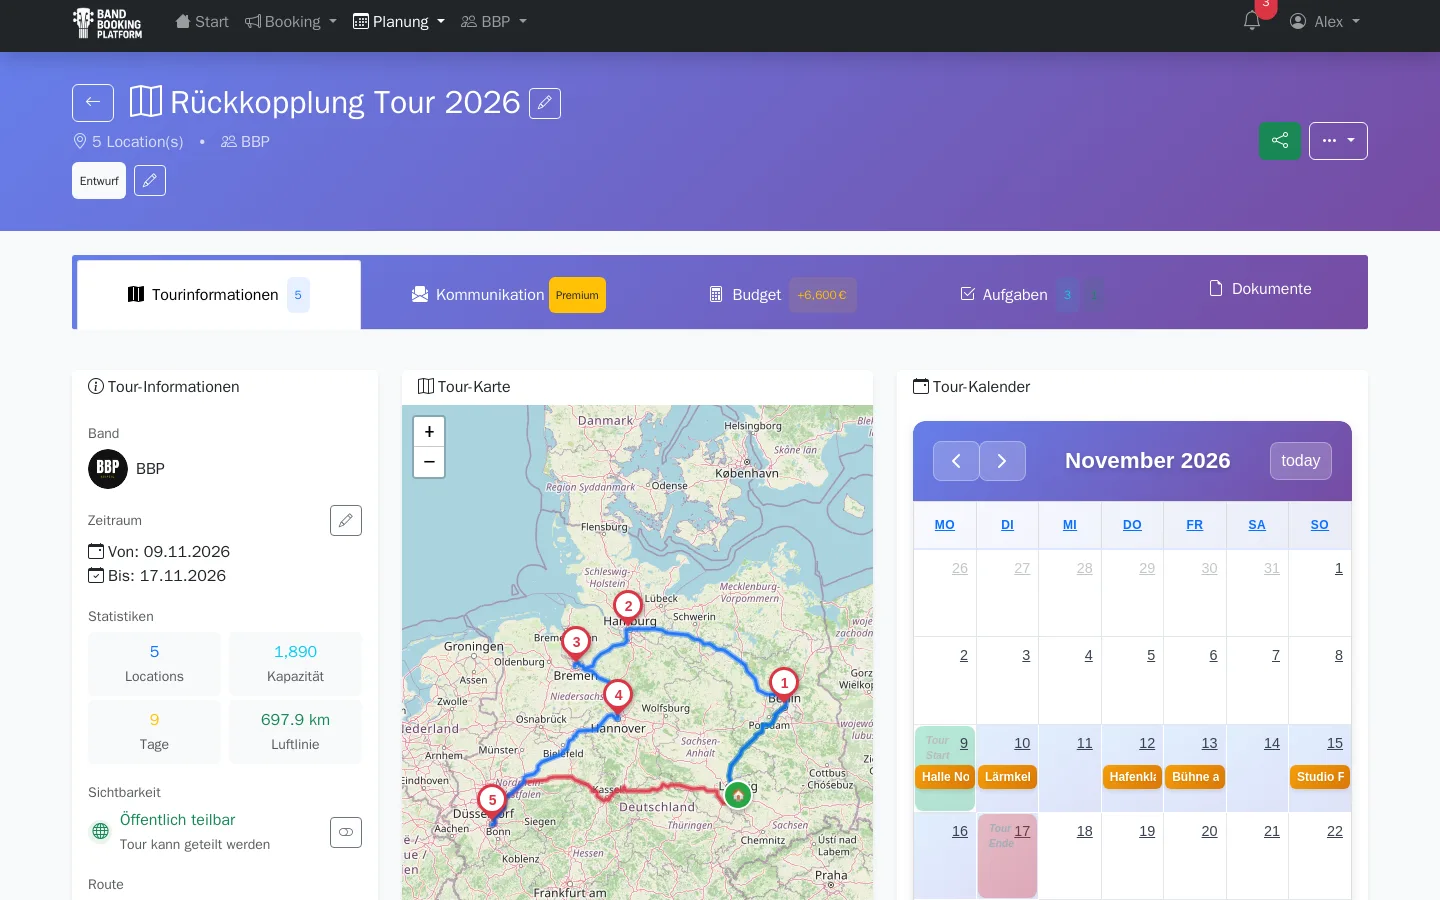Click the BBP band avatar
The width and height of the screenshot is (1440, 900).
pos(108,469)
